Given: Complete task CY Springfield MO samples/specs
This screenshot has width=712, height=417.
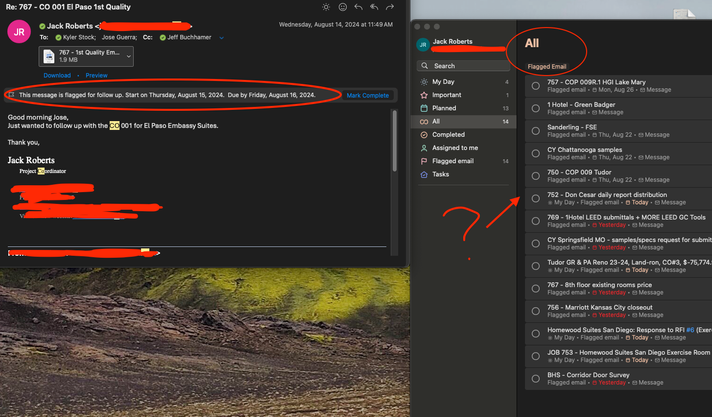Looking at the screenshot, I should coord(536,243).
